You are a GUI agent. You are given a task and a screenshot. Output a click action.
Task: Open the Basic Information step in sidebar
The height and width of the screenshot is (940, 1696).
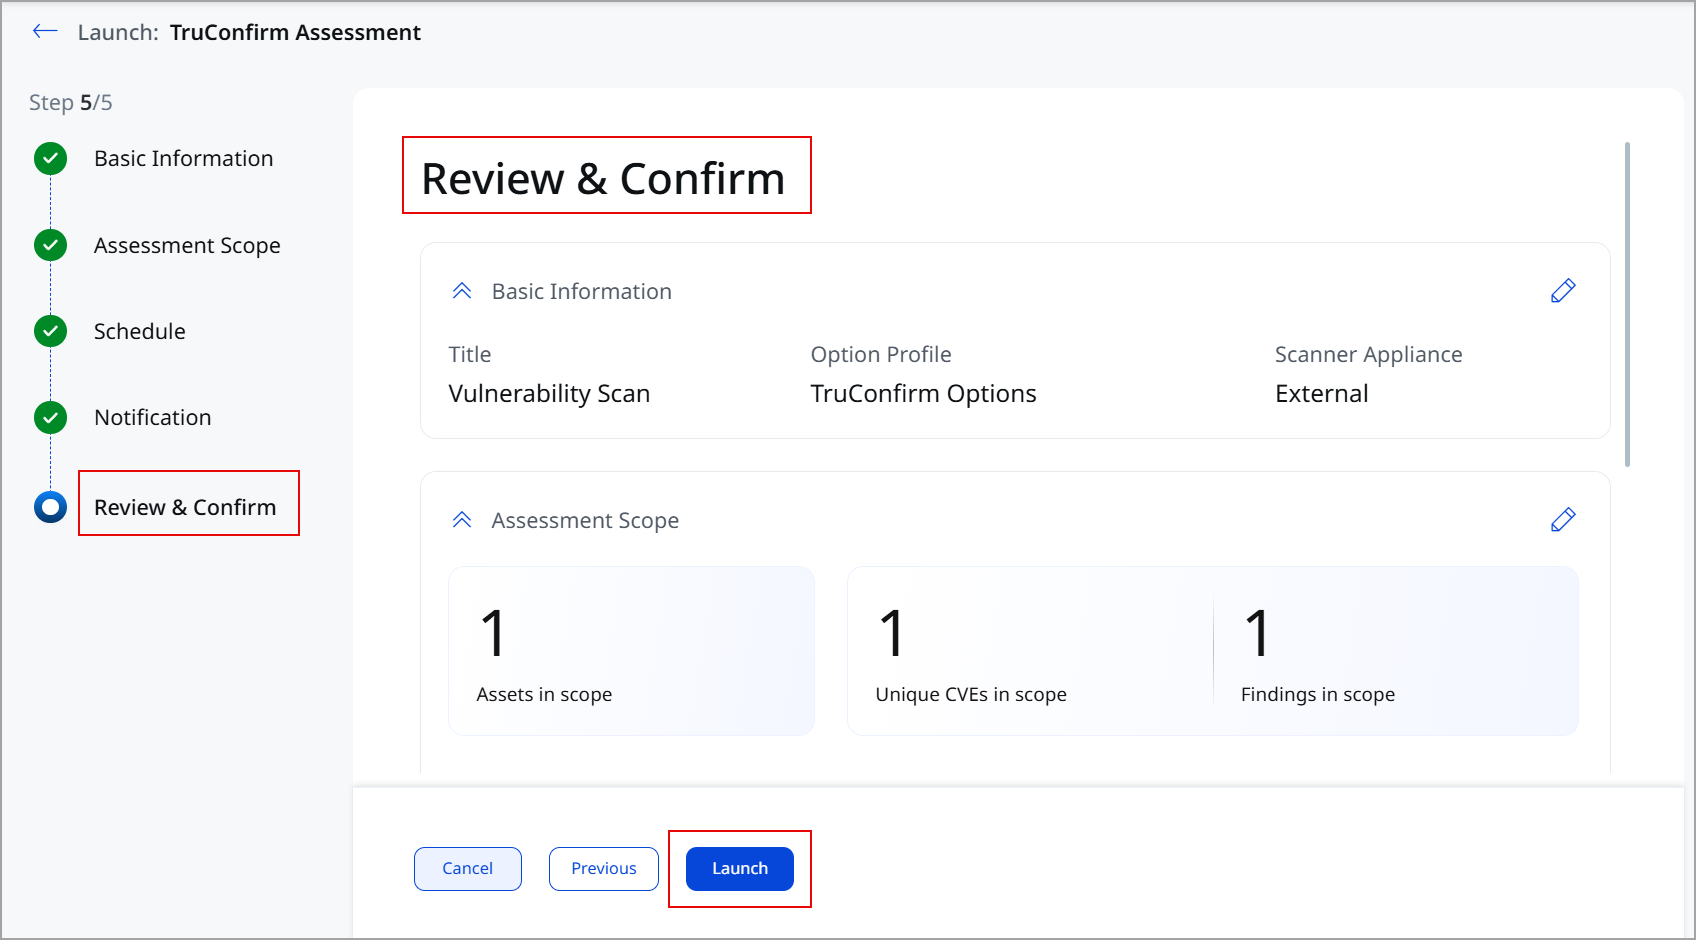coord(183,158)
